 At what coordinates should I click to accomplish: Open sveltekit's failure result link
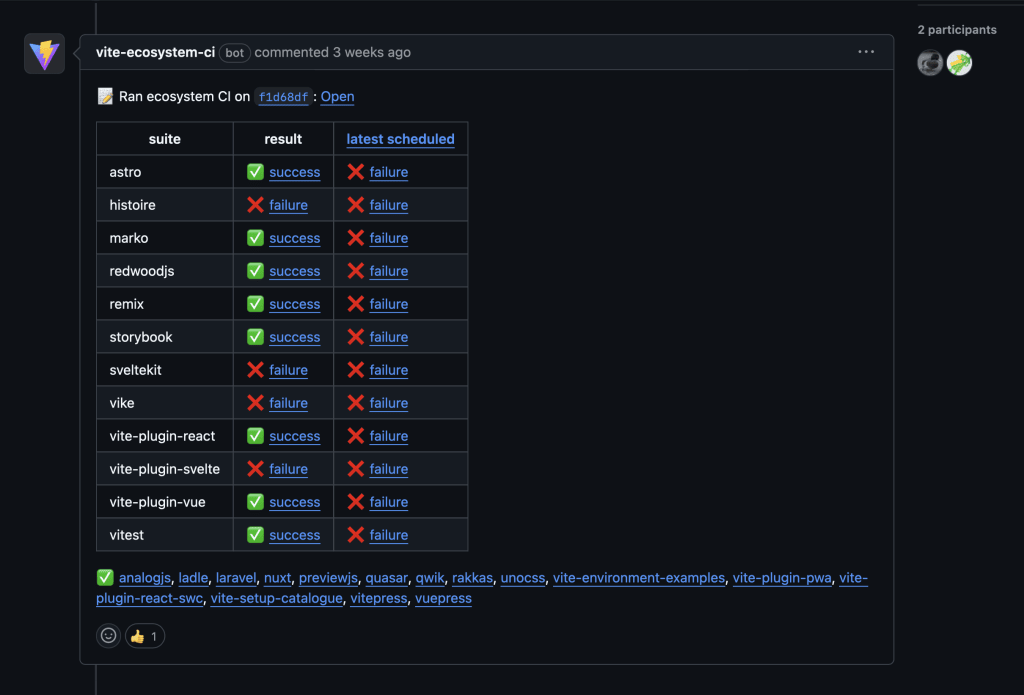pos(288,369)
